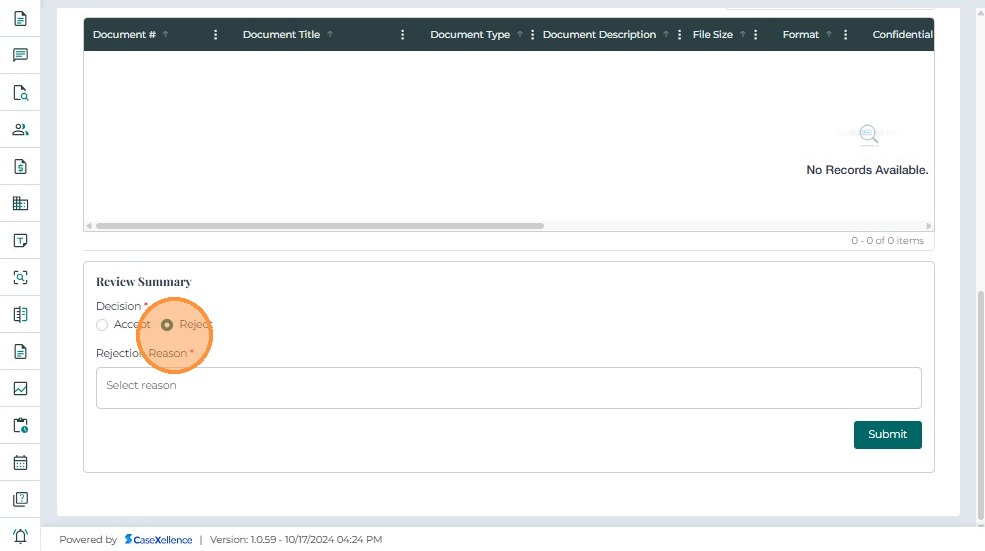The height and width of the screenshot is (551, 985).
Task: Open the document icon above the chat icon
Action: click(20, 19)
